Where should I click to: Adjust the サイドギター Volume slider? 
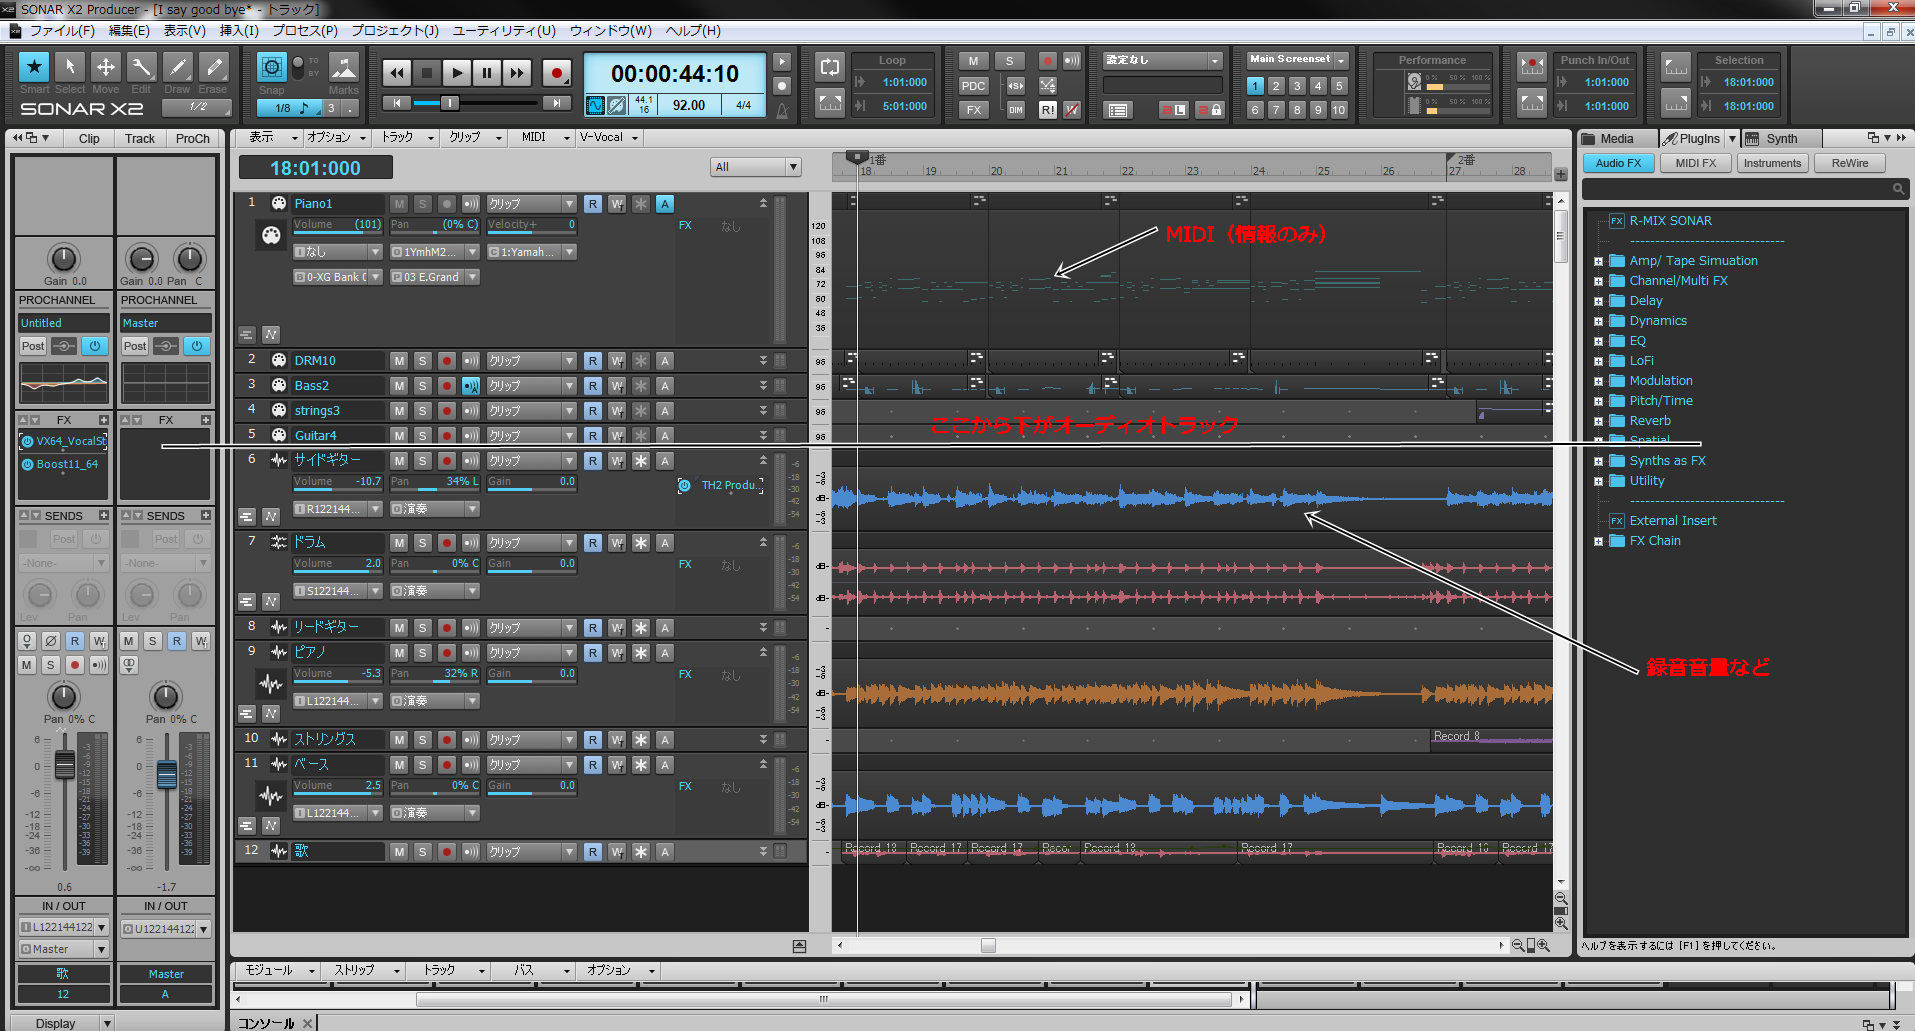[x=337, y=482]
